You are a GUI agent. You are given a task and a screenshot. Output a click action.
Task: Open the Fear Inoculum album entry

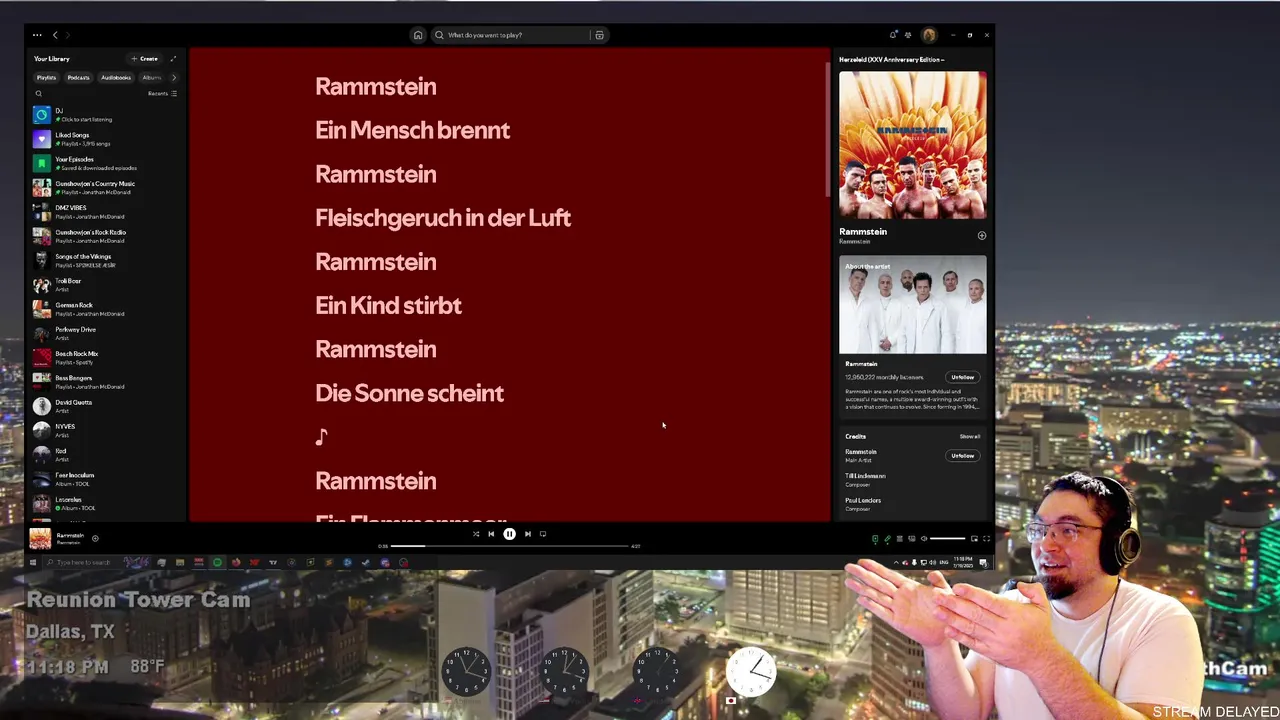(107, 479)
